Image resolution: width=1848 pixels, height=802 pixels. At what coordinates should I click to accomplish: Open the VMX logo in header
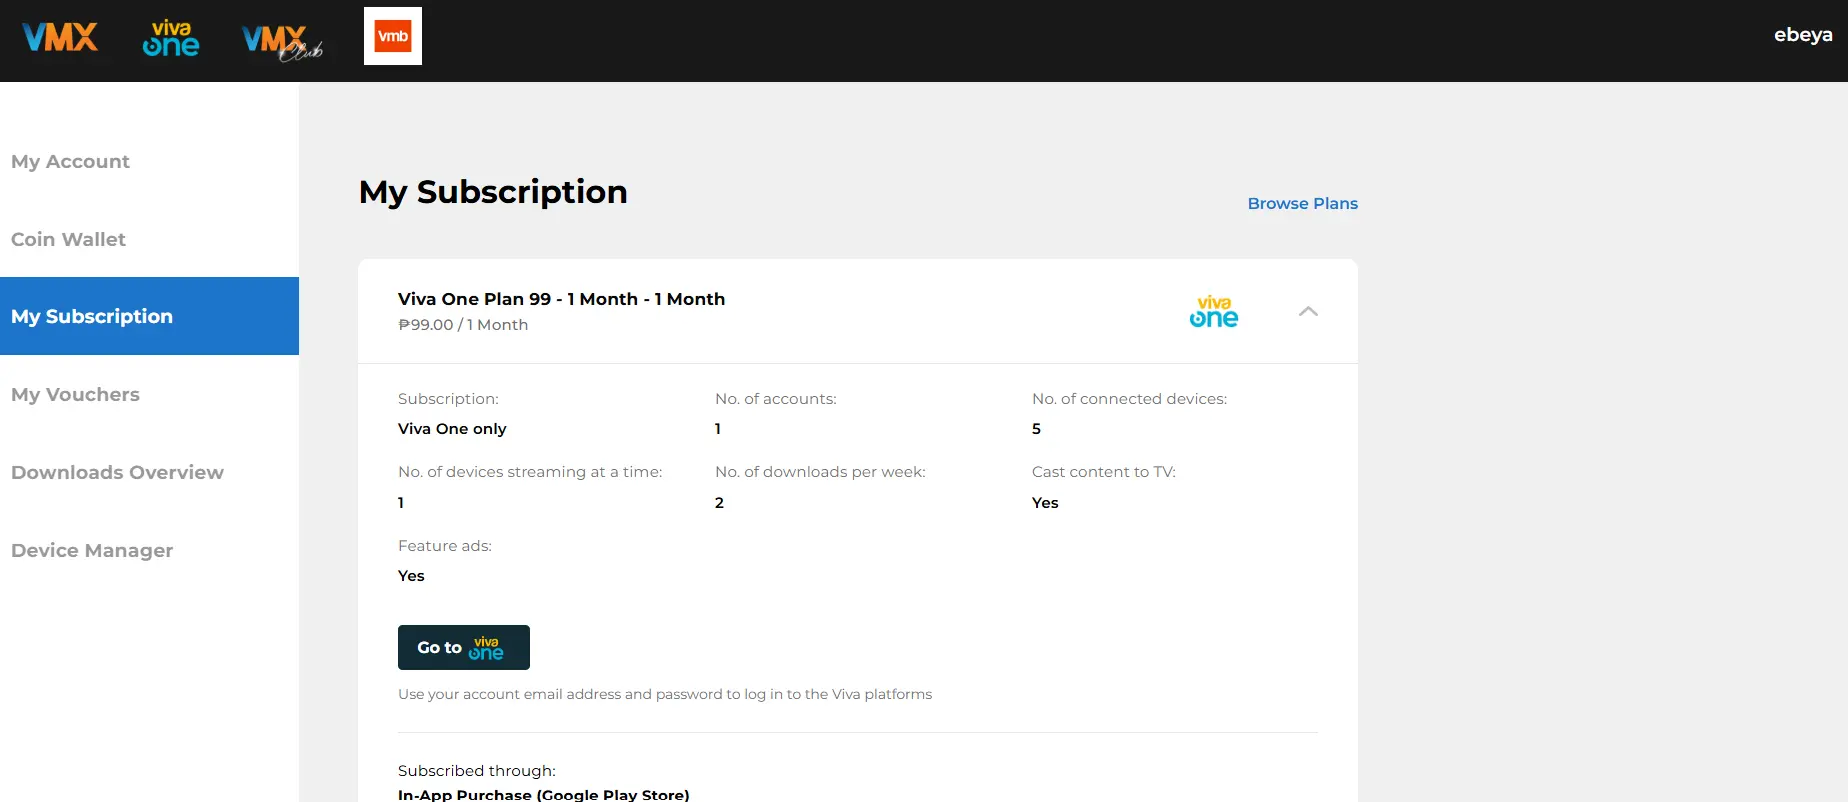tap(60, 37)
